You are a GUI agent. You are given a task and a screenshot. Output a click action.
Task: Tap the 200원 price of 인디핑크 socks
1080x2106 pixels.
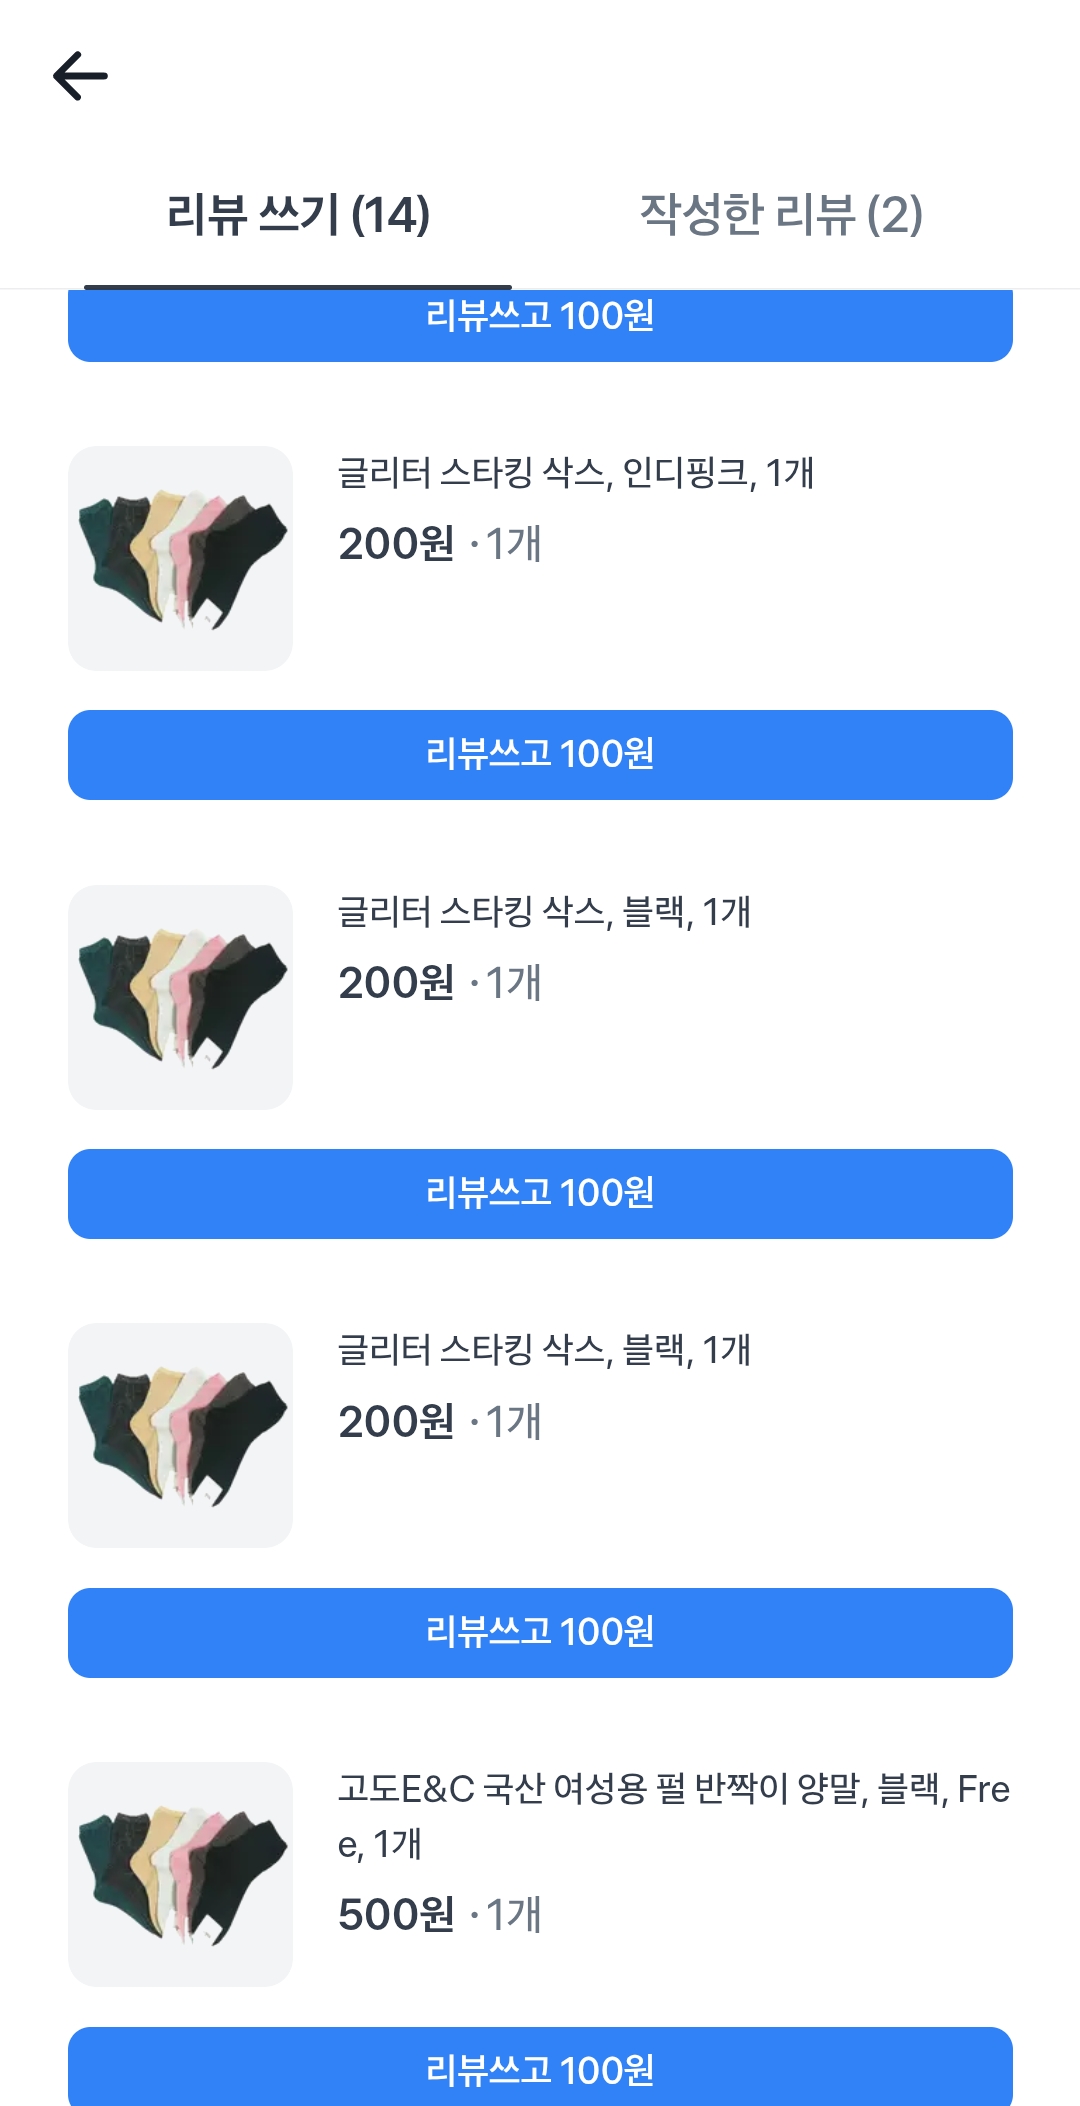[396, 545]
